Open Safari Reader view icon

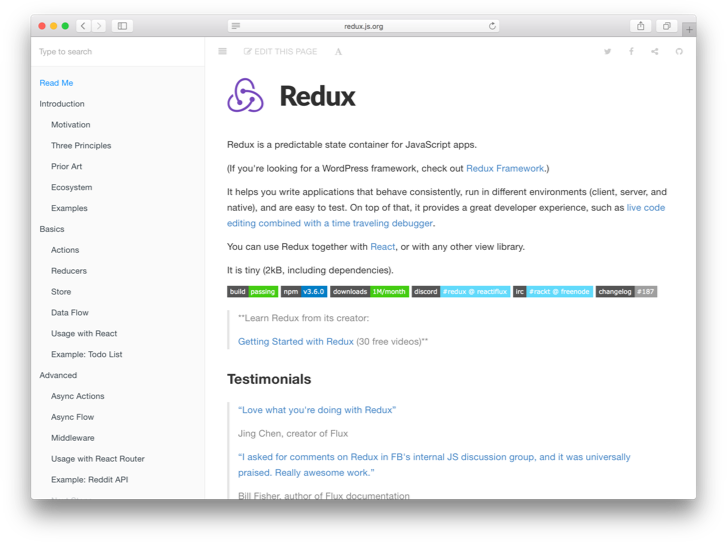(236, 26)
